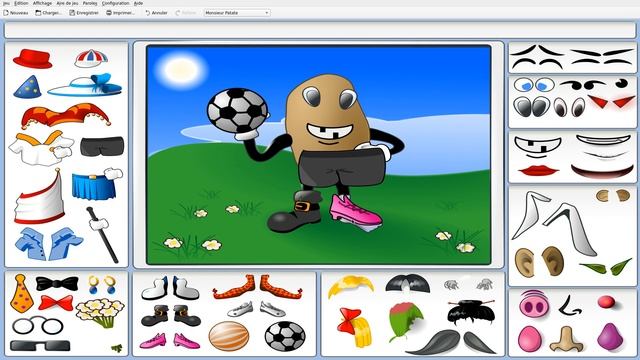The image size is (640, 360).
Task: Choose the red evil eyes
Action: [611, 101]
